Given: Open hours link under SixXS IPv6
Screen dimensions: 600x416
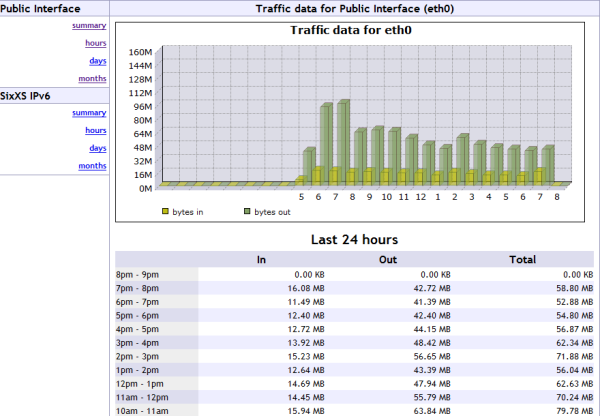Looking at the screenshot, I should pyautogui.click(x=95, y=131).
